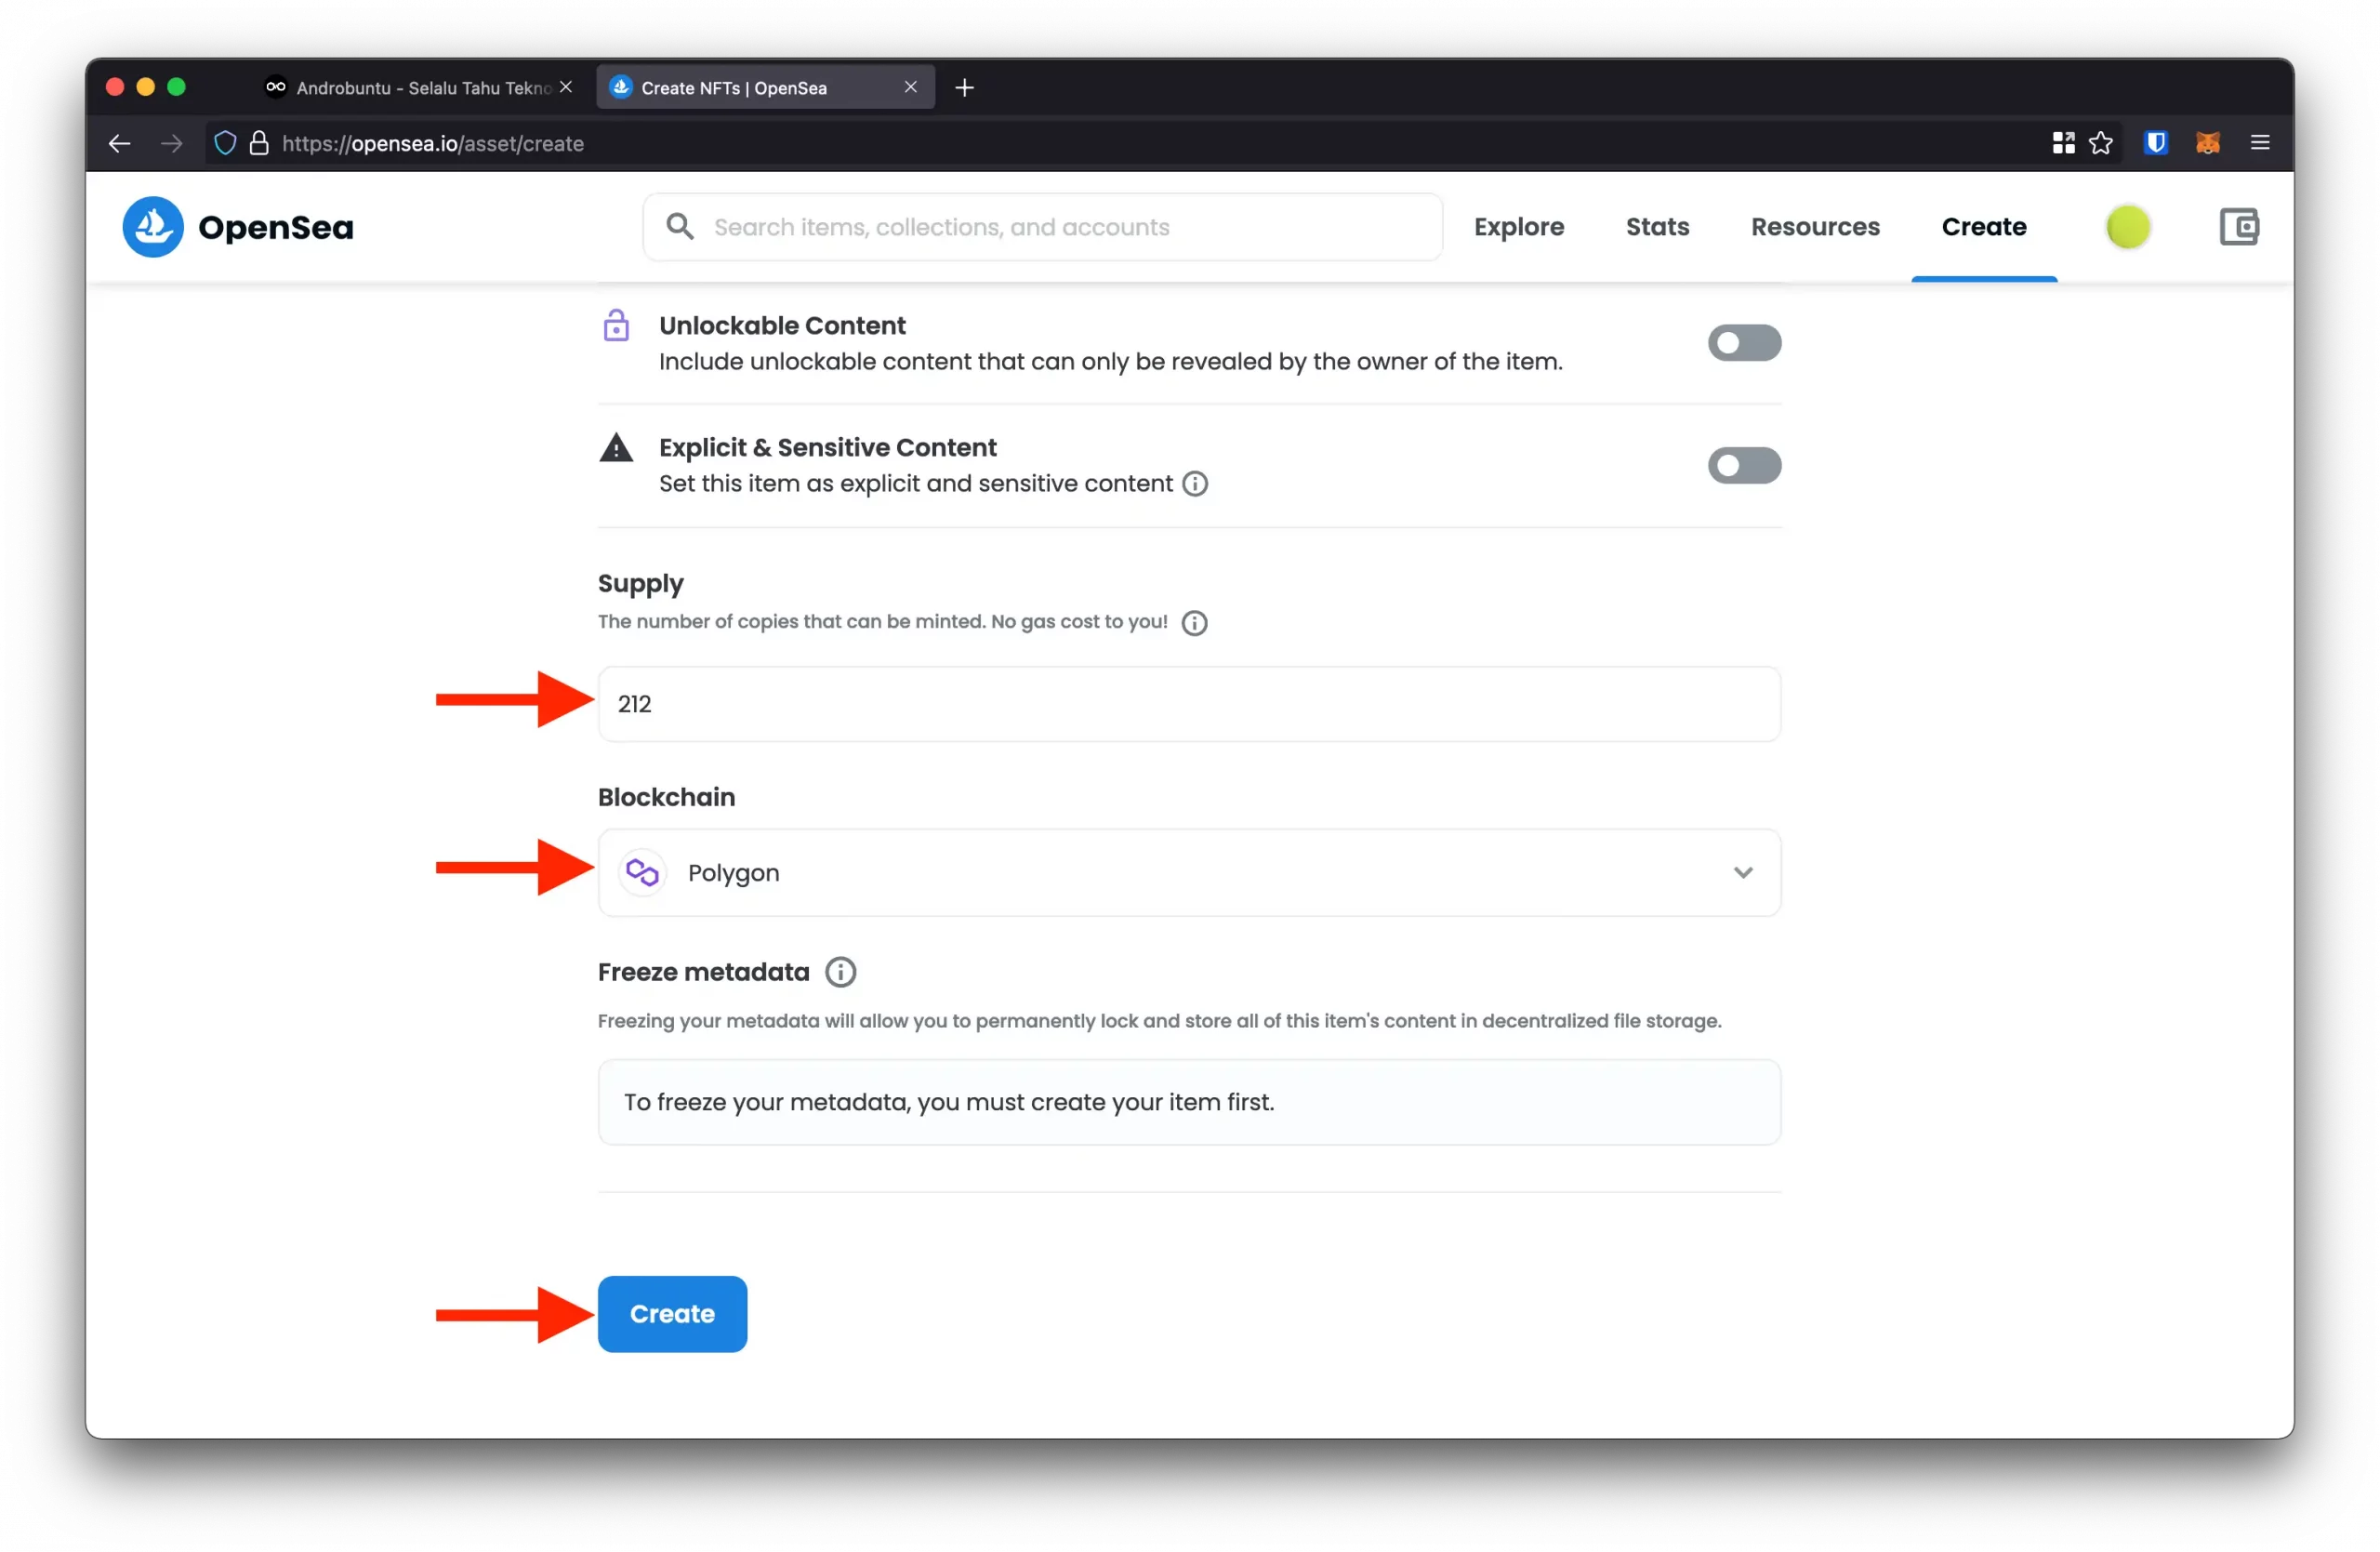Image resolution: width=2380 pixels, height=1552 pixels.
Task: Enable the Unlockable Content toggle
Action: click(1743, 343)
